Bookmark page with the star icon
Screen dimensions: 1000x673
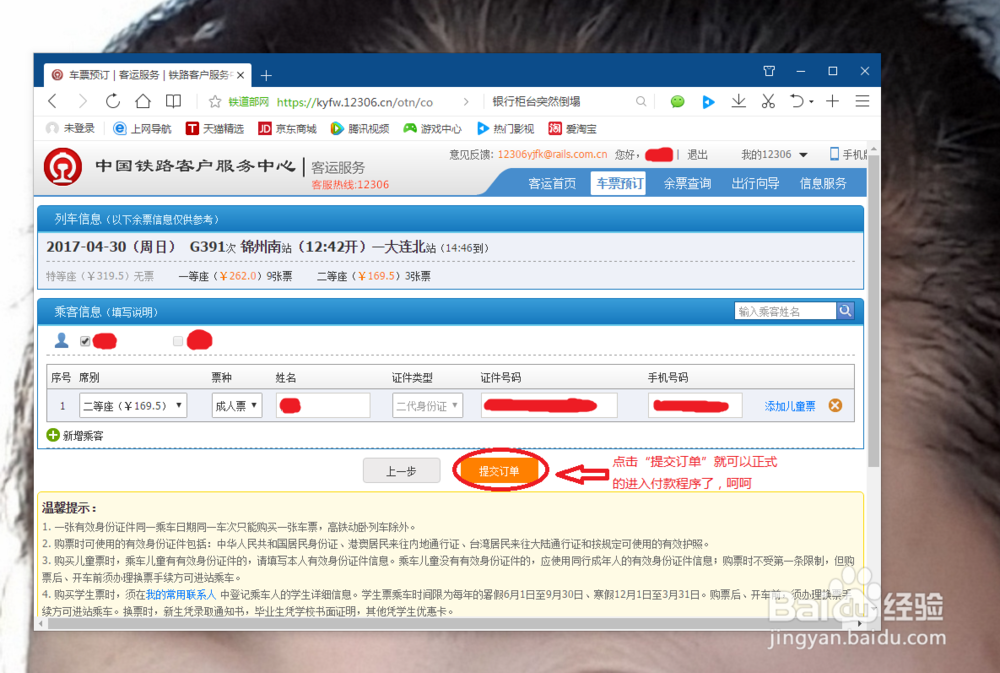click(215, 101)
